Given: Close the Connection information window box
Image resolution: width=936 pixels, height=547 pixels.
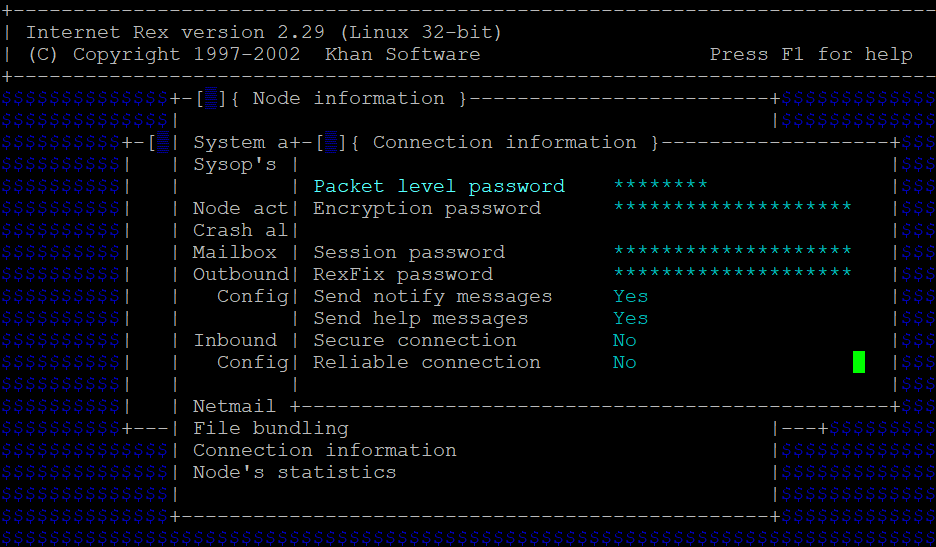Looking at the screenshot, I should click(x=331, y=142).
